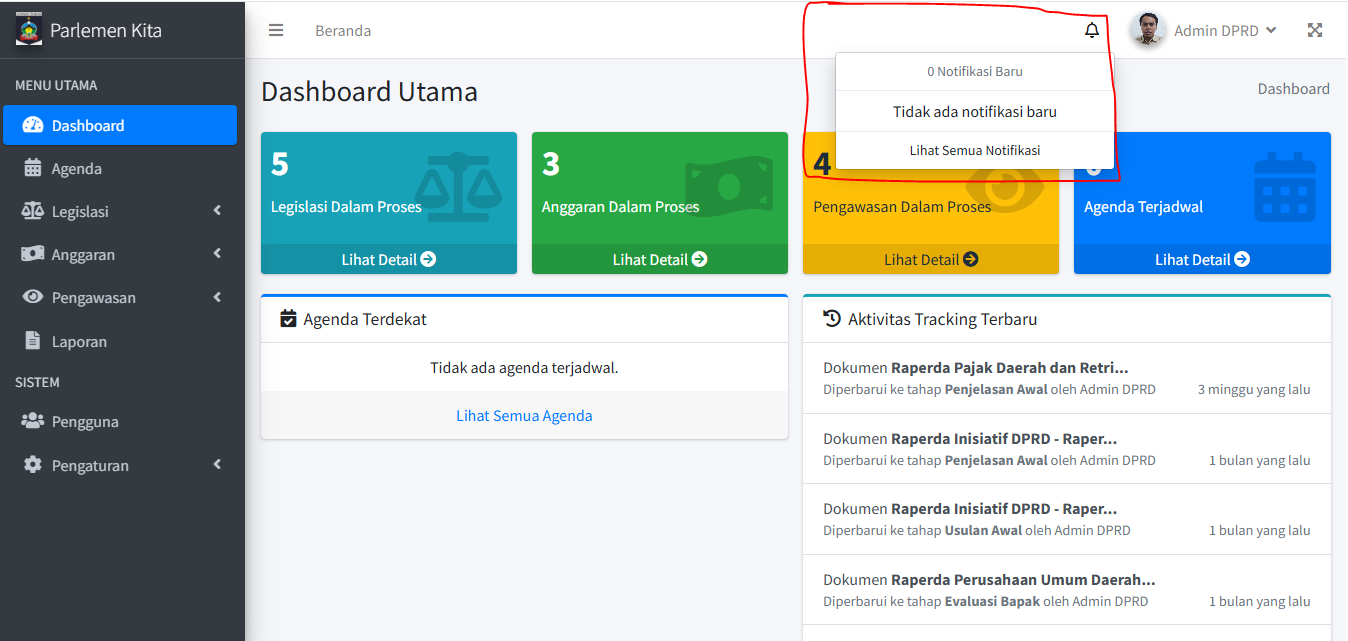The height and width of the screenshot is (641, 1348).
Task: Open the Admin DPRD dropdown arrow
Action: click(x=1271, y=30)
